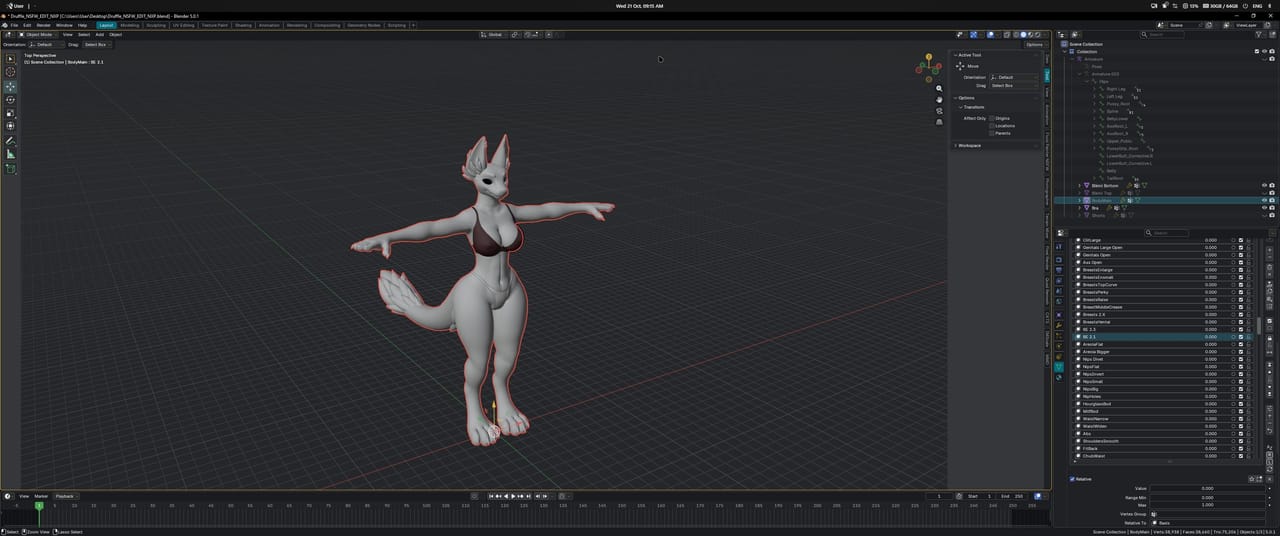This screenshot has width=1280, height=536.
Task: Select the Annotate pencil tool
Action: [x=11, y=141]
